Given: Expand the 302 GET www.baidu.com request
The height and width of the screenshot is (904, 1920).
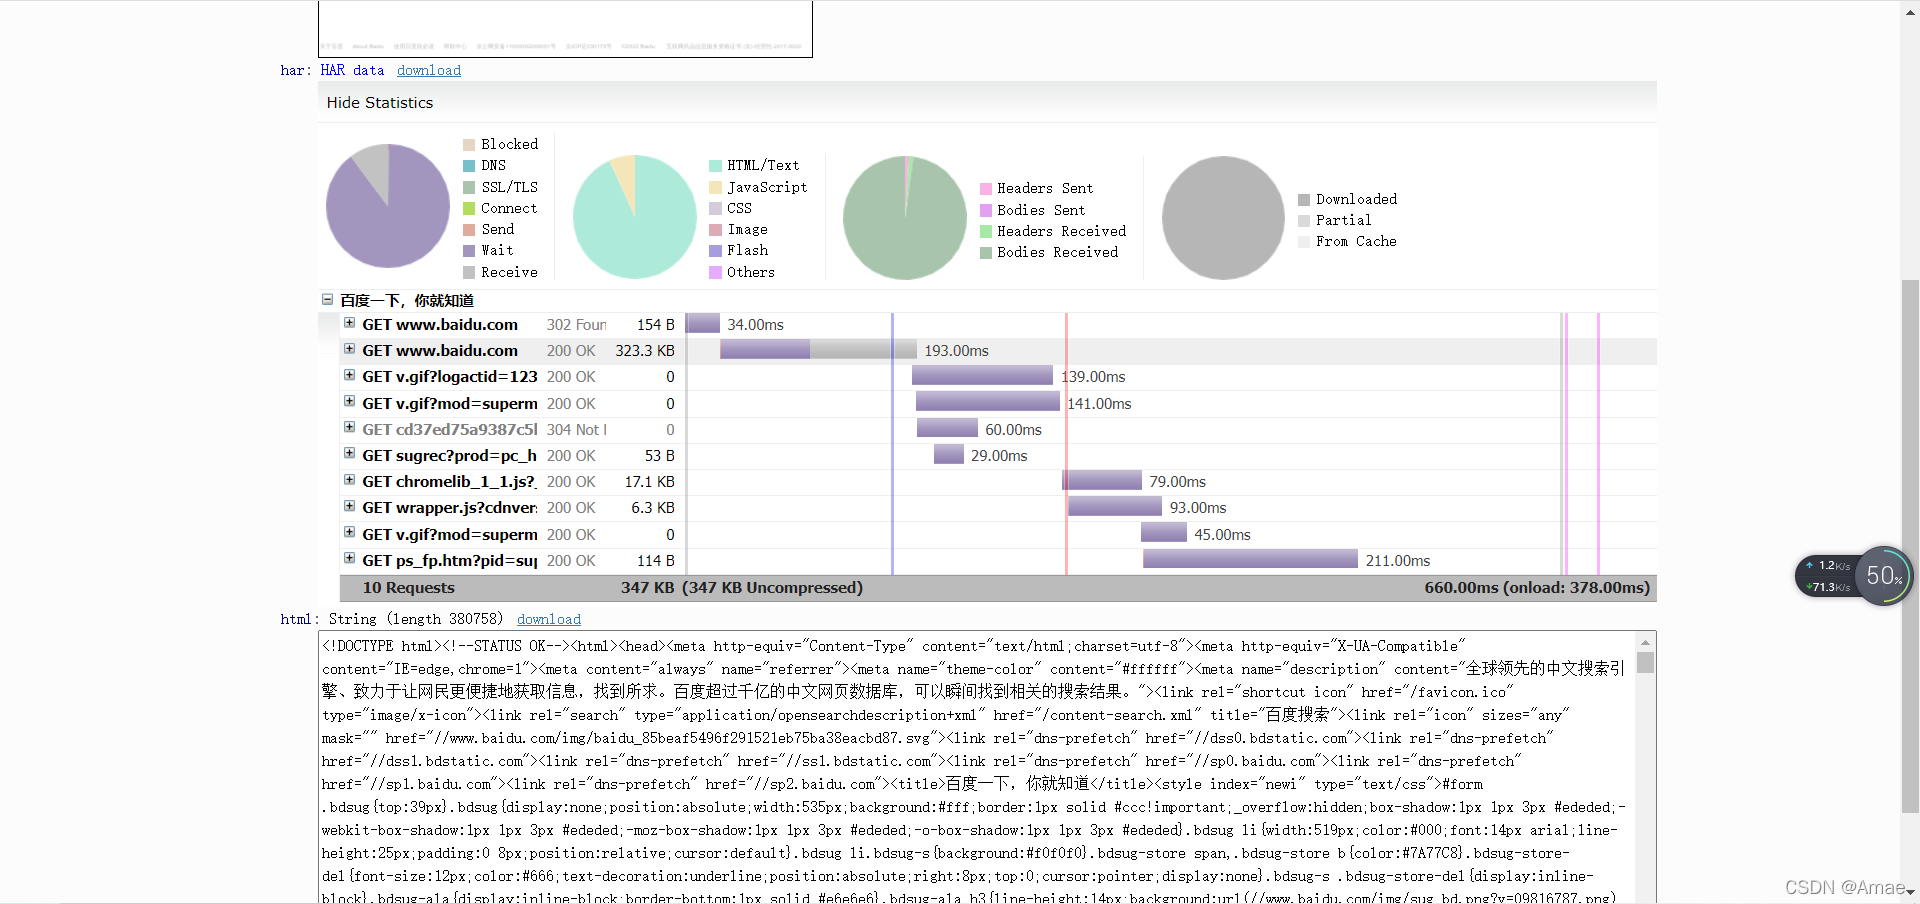Looking at the screenshot, I should 349,323.
